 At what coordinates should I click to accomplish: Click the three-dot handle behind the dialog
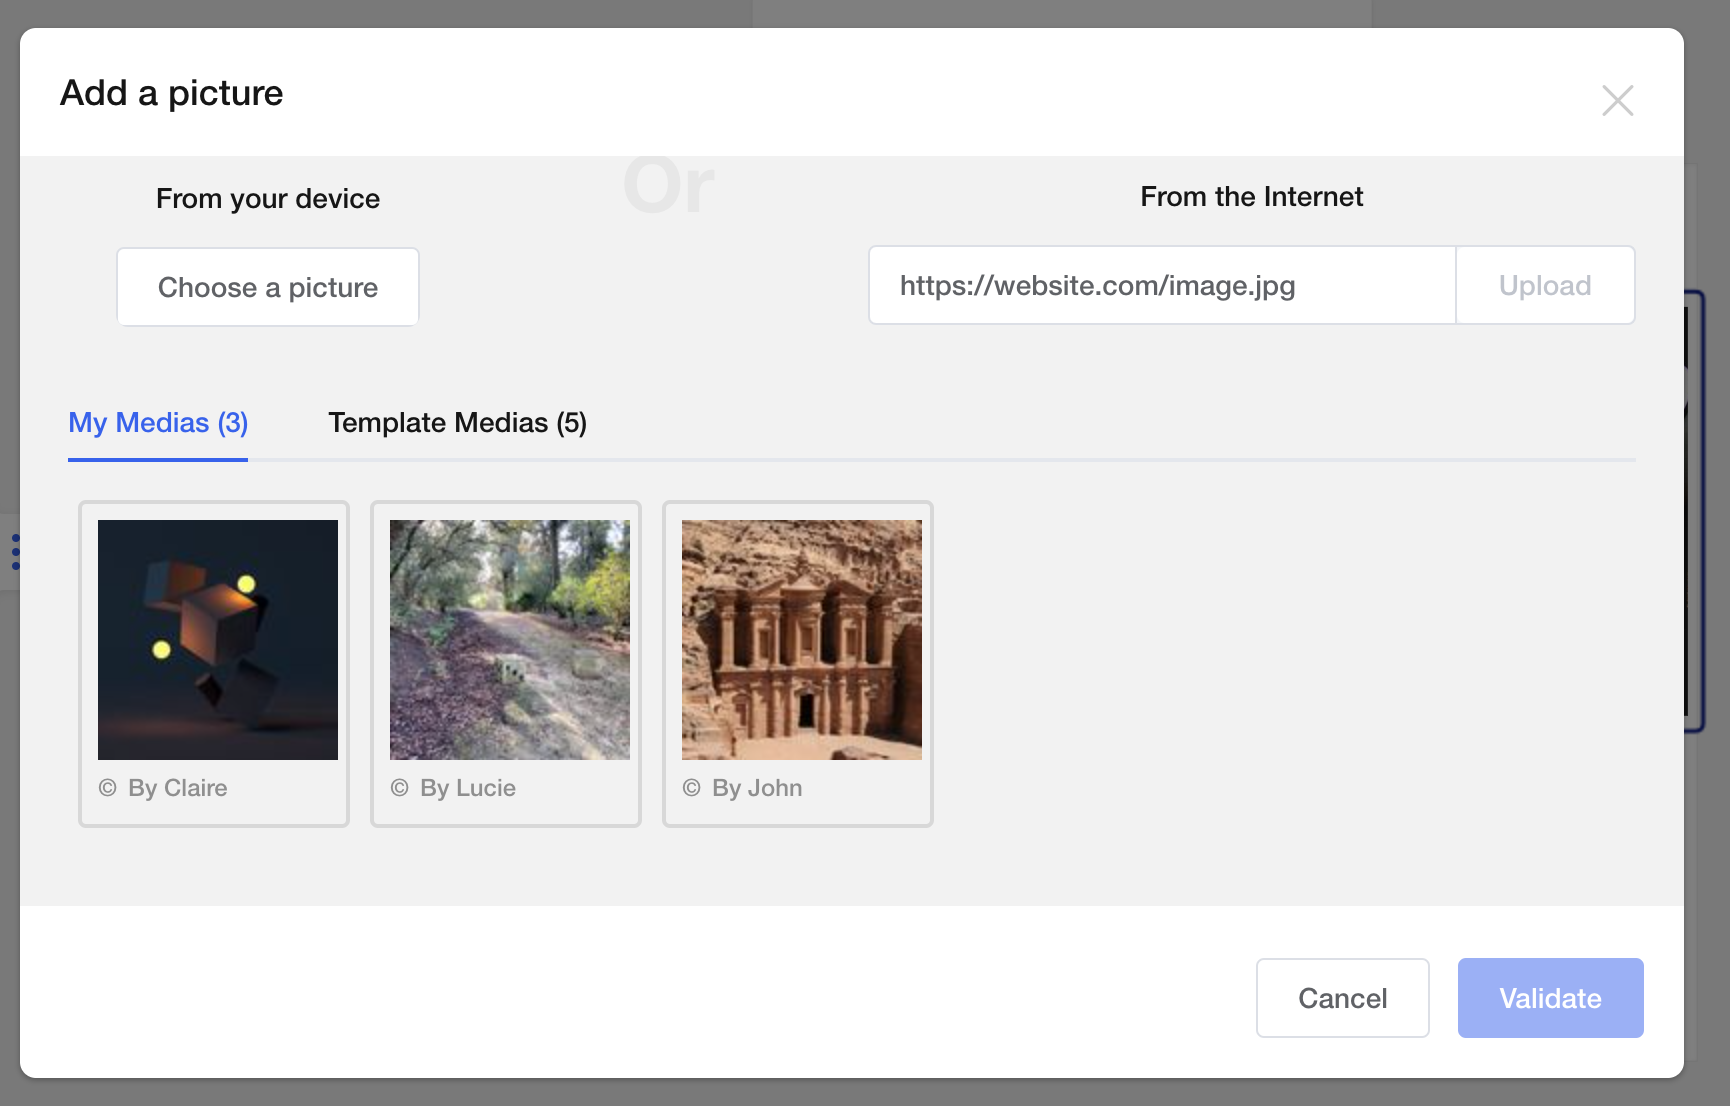(15, 552)
